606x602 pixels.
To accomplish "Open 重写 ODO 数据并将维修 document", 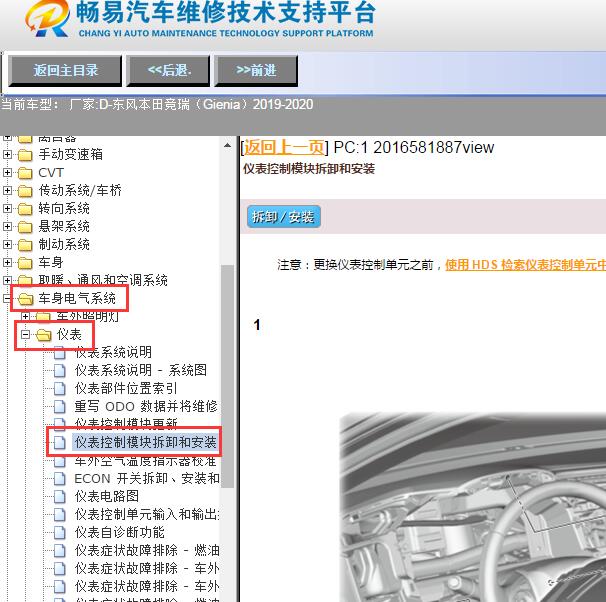I will click(146, 406).
